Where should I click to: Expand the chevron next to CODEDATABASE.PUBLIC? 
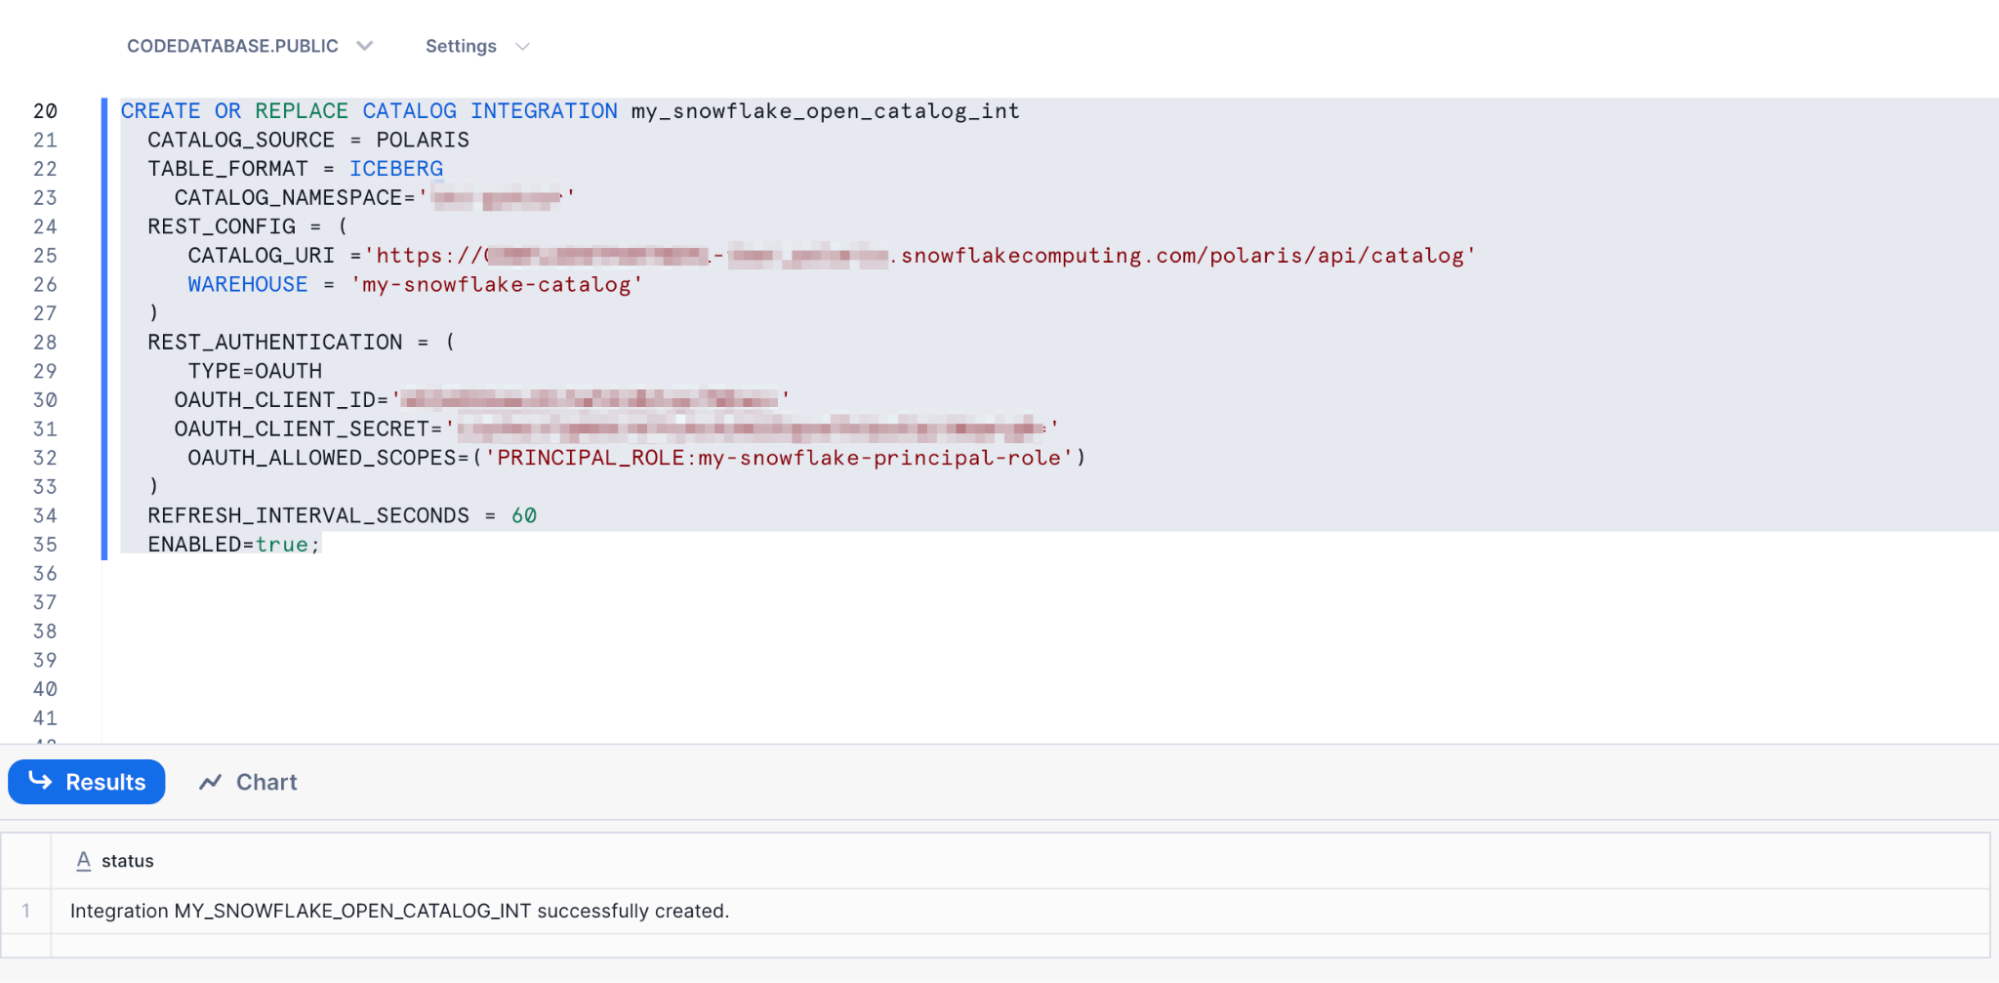coord(365,46)
